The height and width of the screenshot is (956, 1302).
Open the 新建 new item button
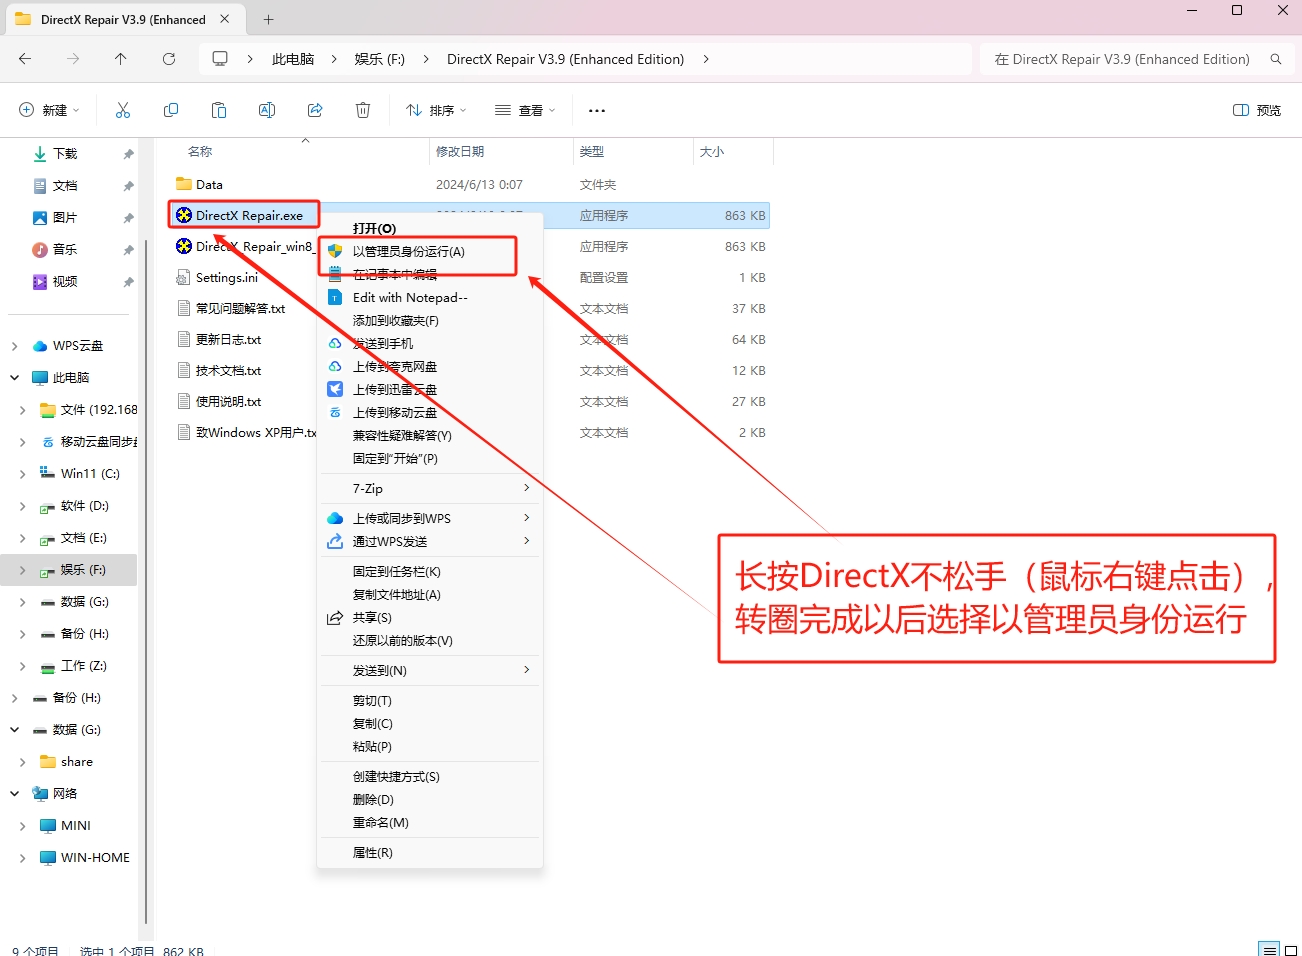coord(49,110)
